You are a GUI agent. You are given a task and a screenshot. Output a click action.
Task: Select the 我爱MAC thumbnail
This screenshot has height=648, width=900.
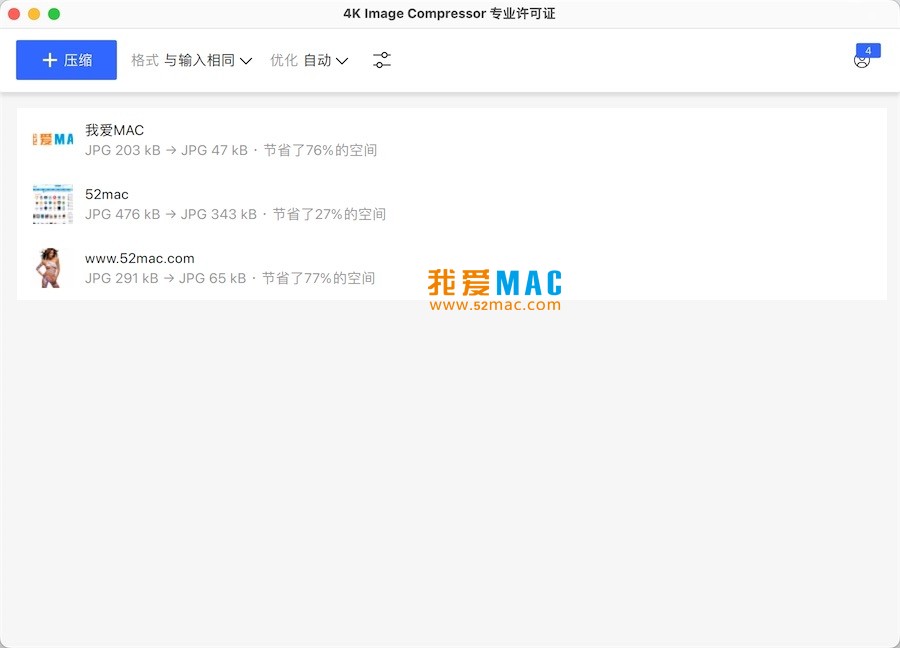click(x=53, y=139)
